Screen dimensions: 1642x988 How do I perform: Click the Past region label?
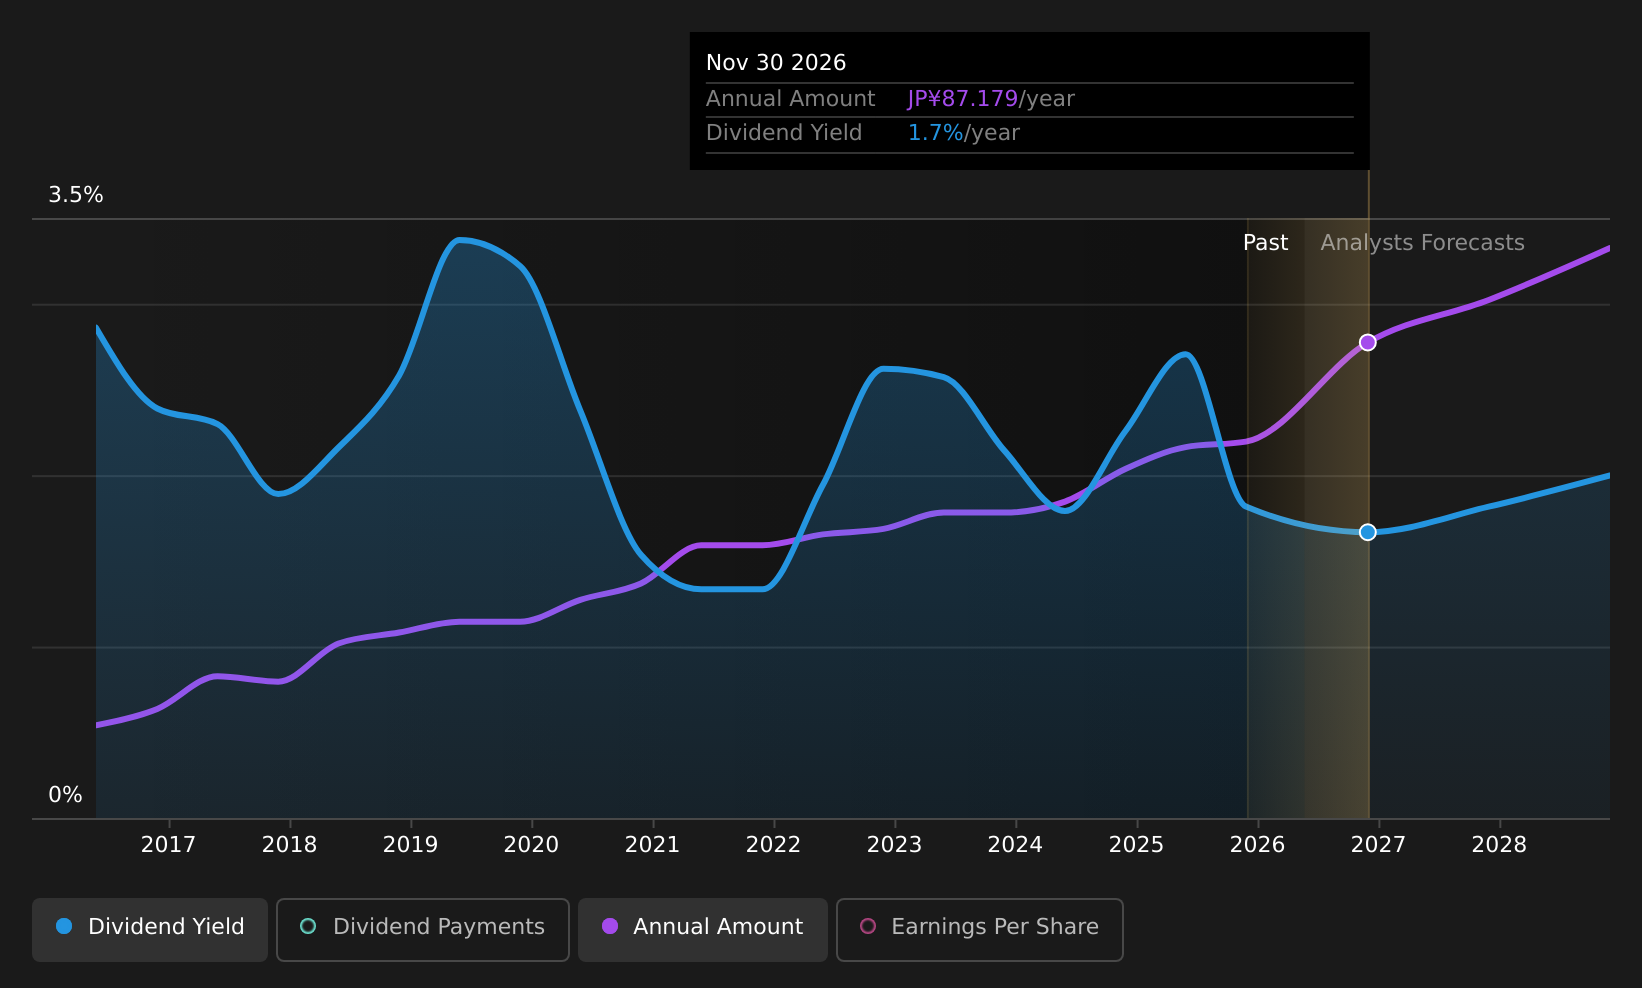tap(1265, 243)
